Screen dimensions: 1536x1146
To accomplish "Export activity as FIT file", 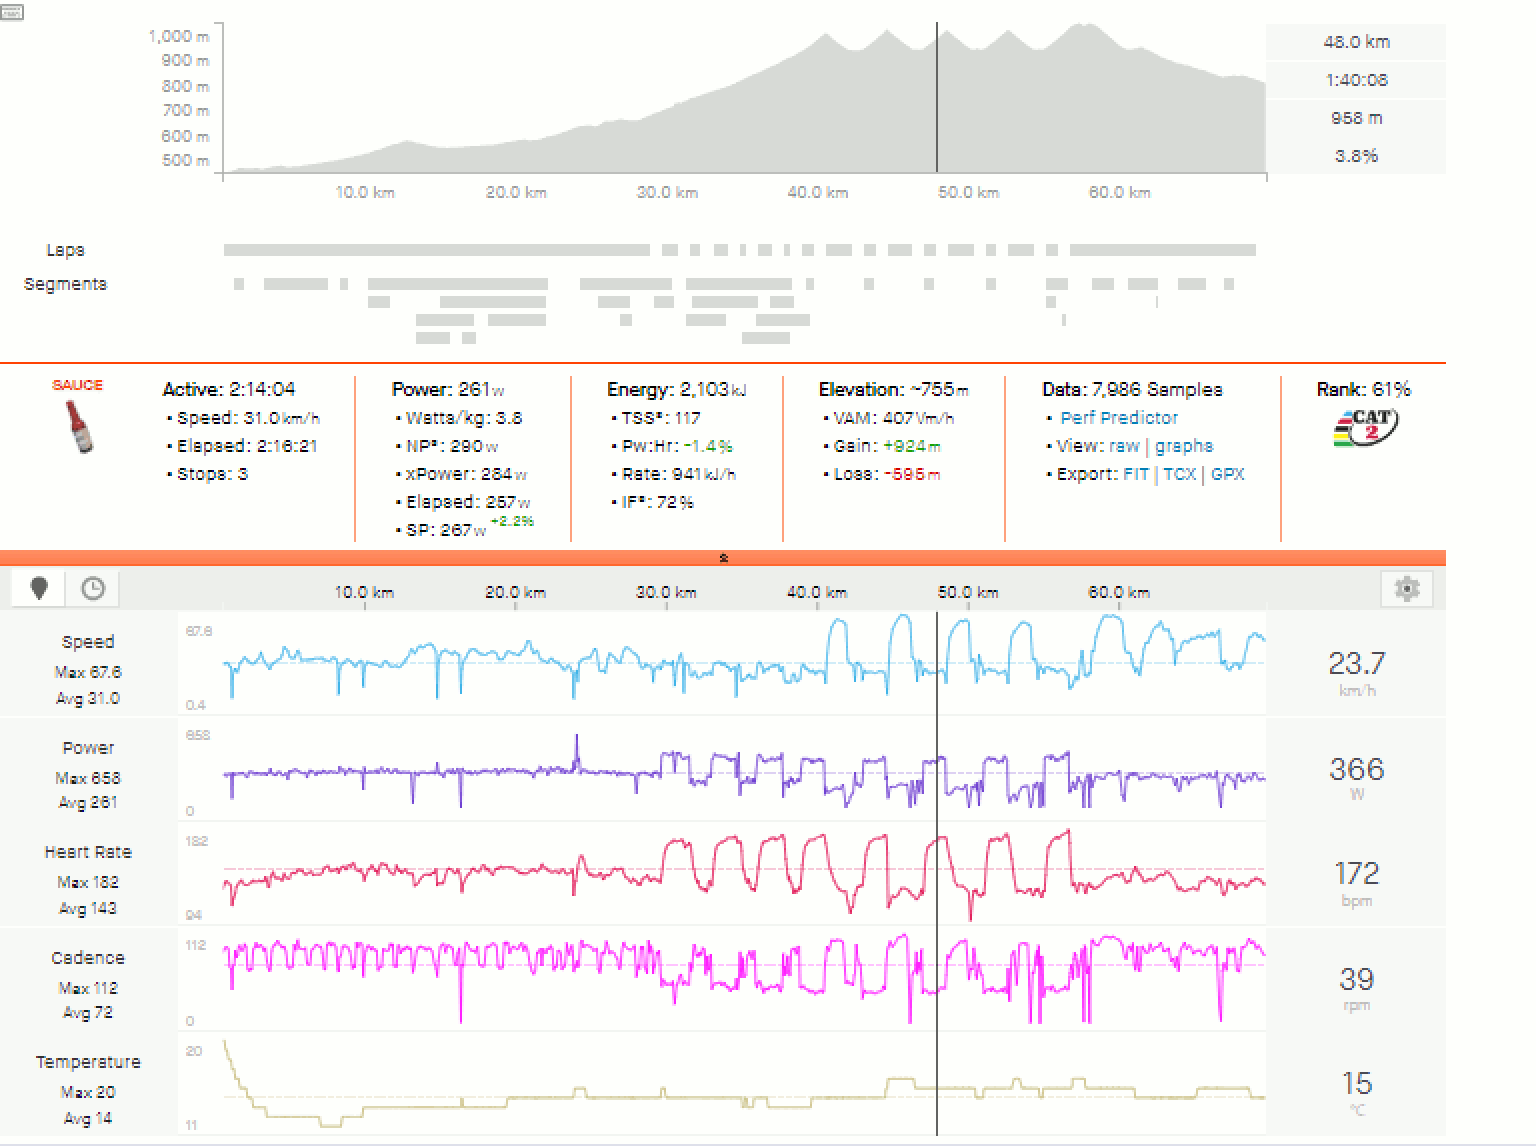I will pyautogui.click(x=1135, y=474).
